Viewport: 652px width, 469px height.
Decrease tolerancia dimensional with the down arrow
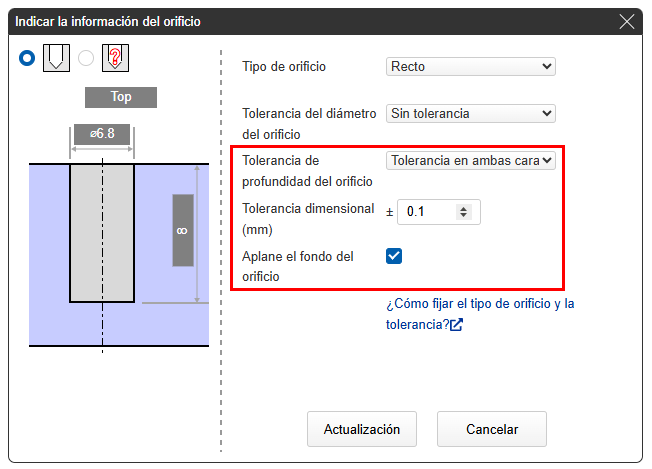[x=462, y=216]
